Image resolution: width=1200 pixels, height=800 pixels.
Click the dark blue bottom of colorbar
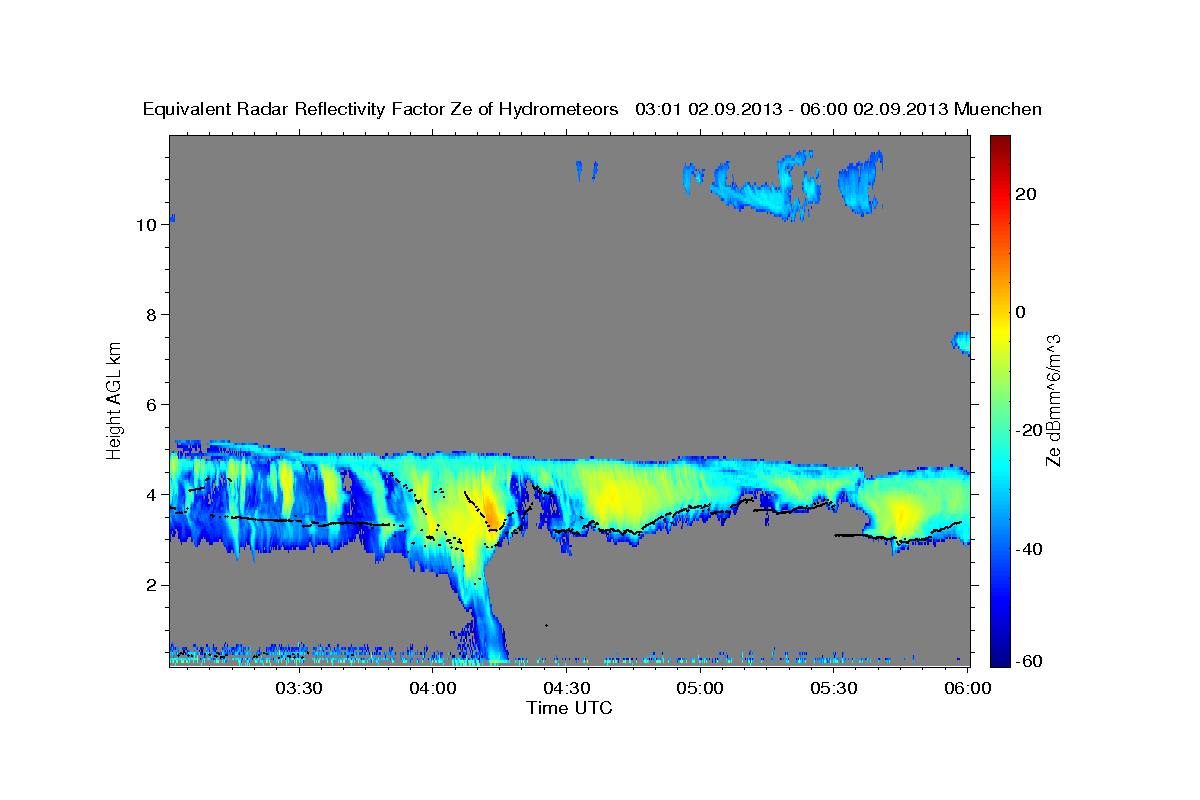[999, 655]
